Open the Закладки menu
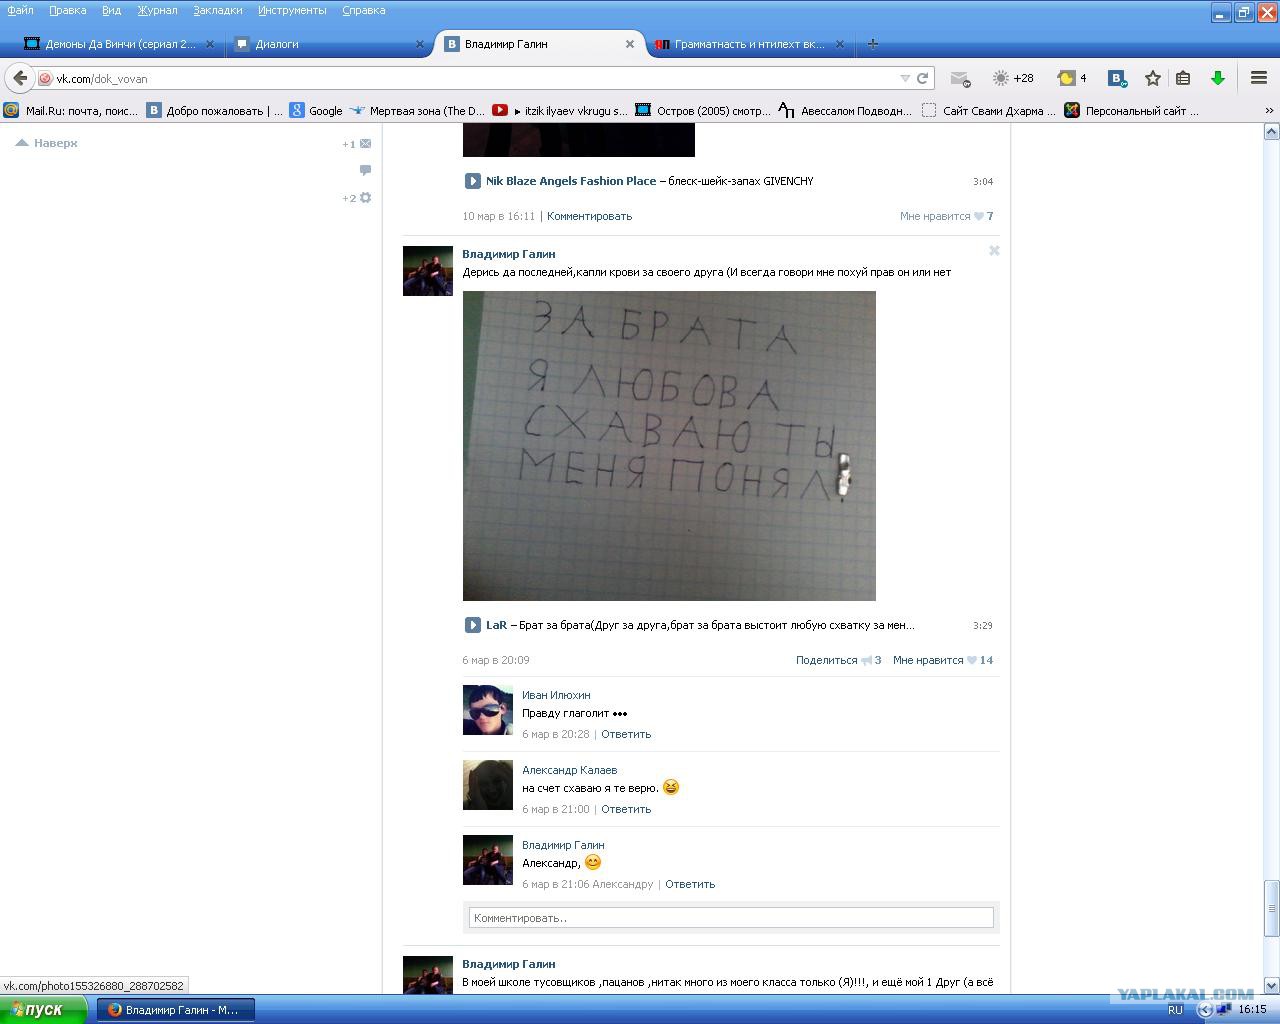The width and height of the screenshot is (1280, 1024). click(218, 10)
